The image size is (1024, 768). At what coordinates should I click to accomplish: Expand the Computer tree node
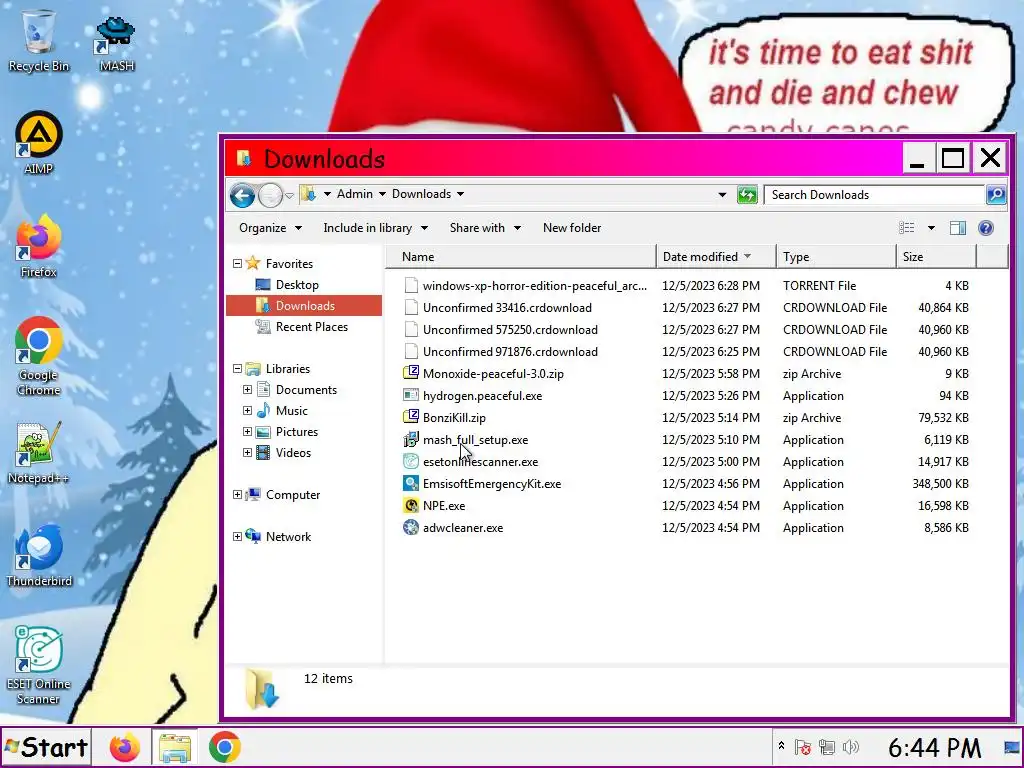[x=238, y=495]
